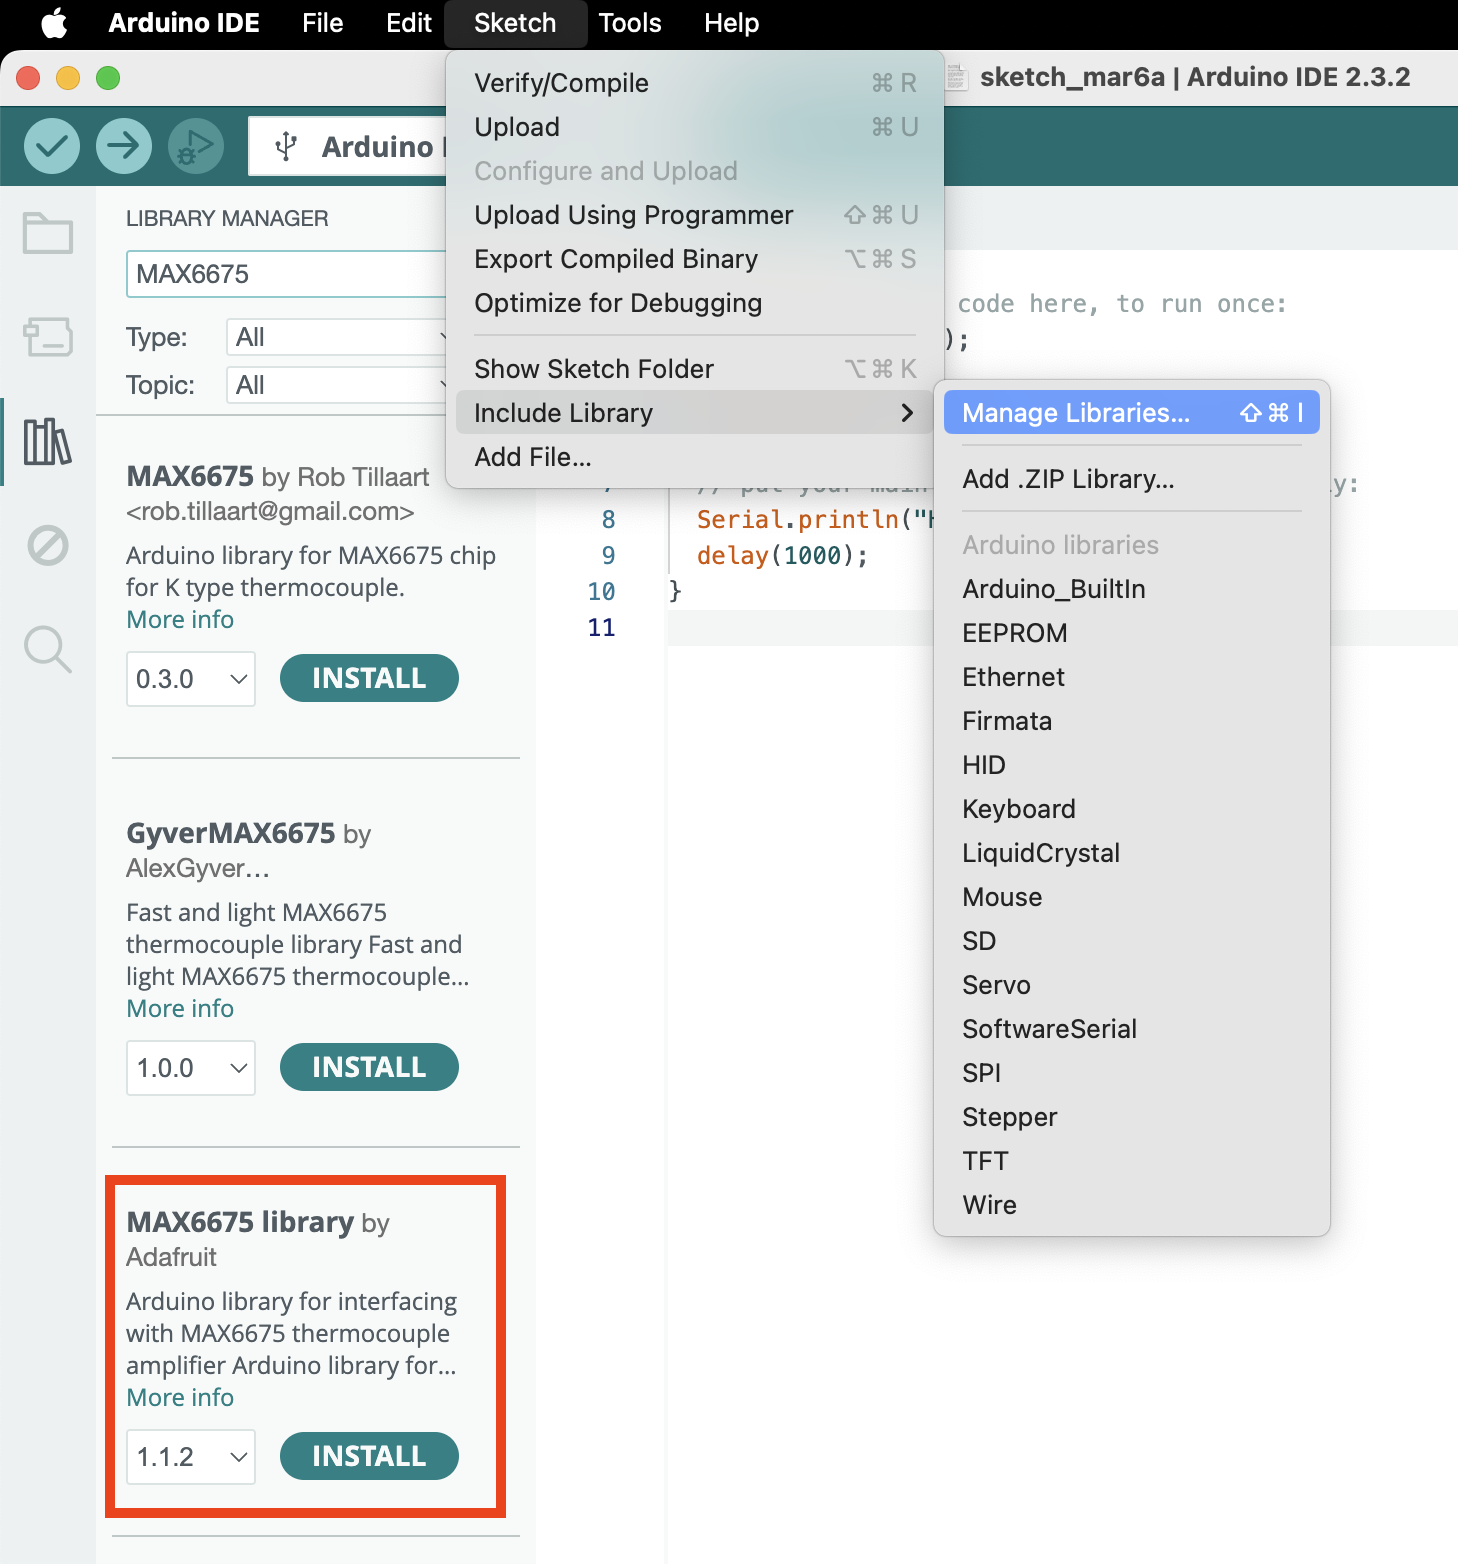The width and height of the screenshot is (1458, 1564).
Task: Click the sketch document icon in title bar
Action: (957, 77)
